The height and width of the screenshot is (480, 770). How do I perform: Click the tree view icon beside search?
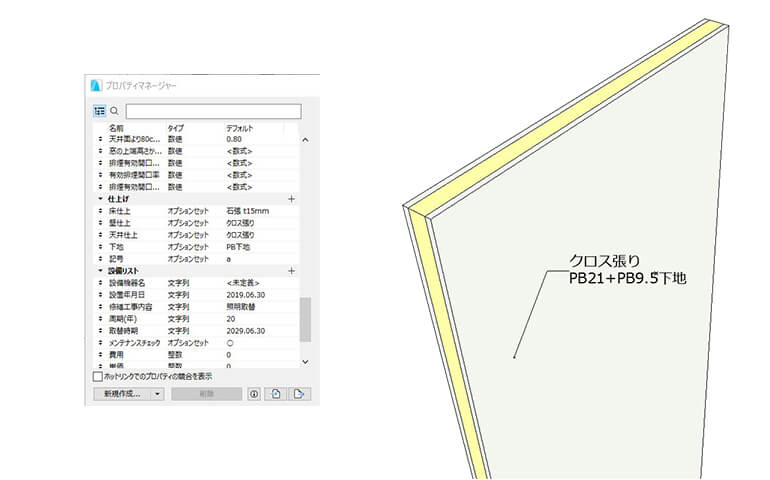pyautogui.click(x=100, y=111)
